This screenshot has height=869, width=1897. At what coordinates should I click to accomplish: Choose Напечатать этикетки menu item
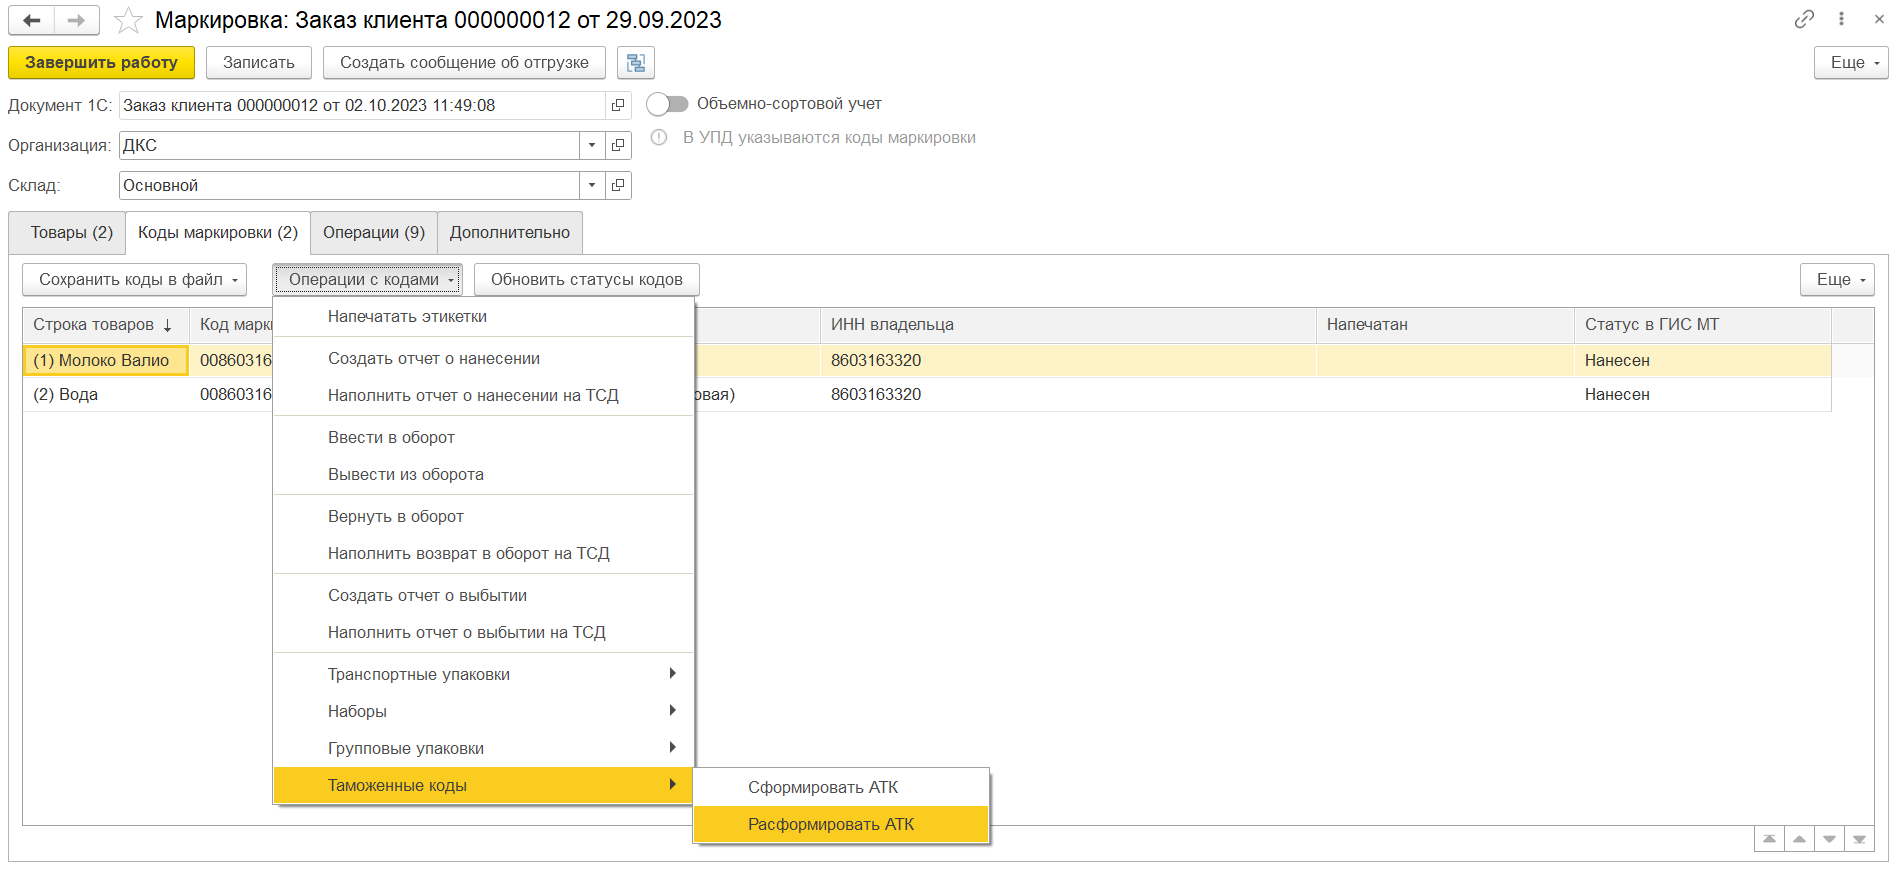click(483, 316)
